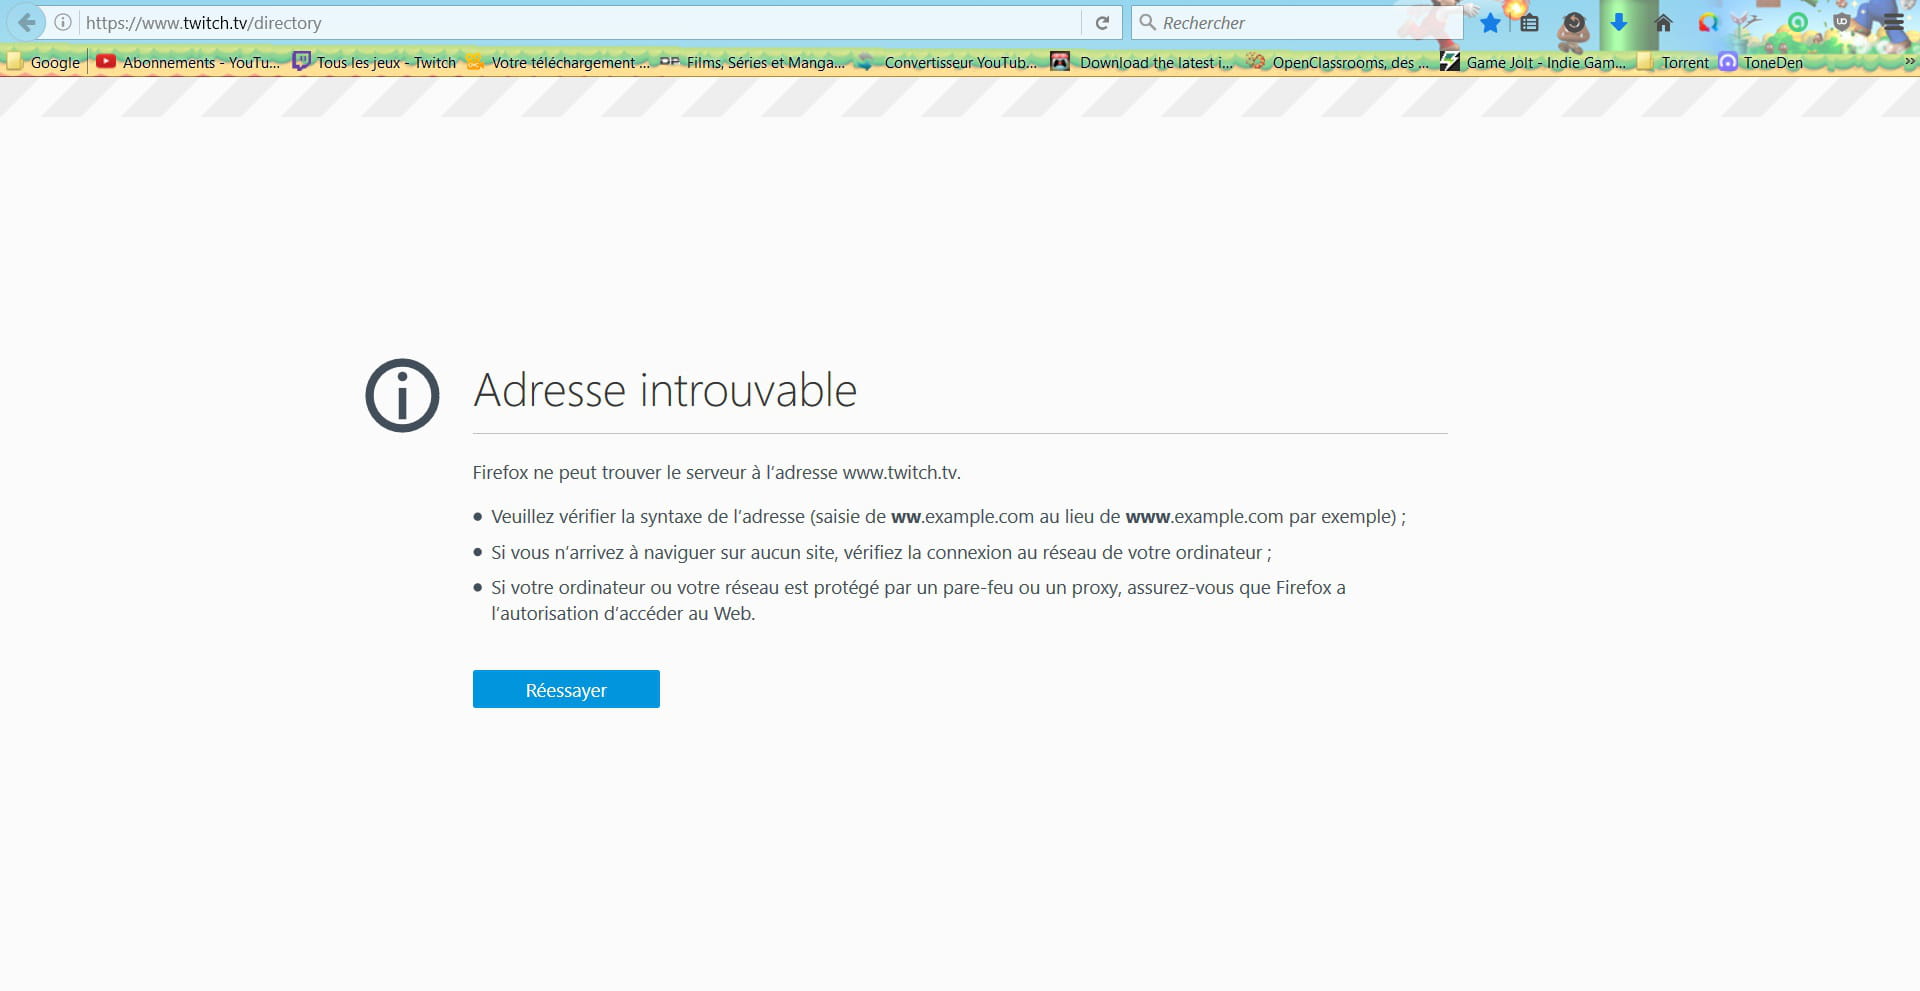
Task: Show the bookmarks list icon
Action: 1529,23
